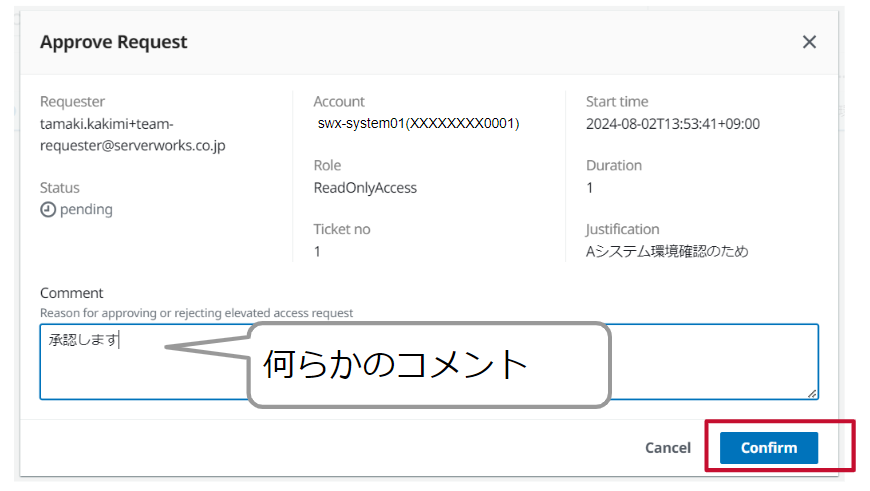Click the Cancel button
Screen dimensions: 870x491
pos(667,448)
